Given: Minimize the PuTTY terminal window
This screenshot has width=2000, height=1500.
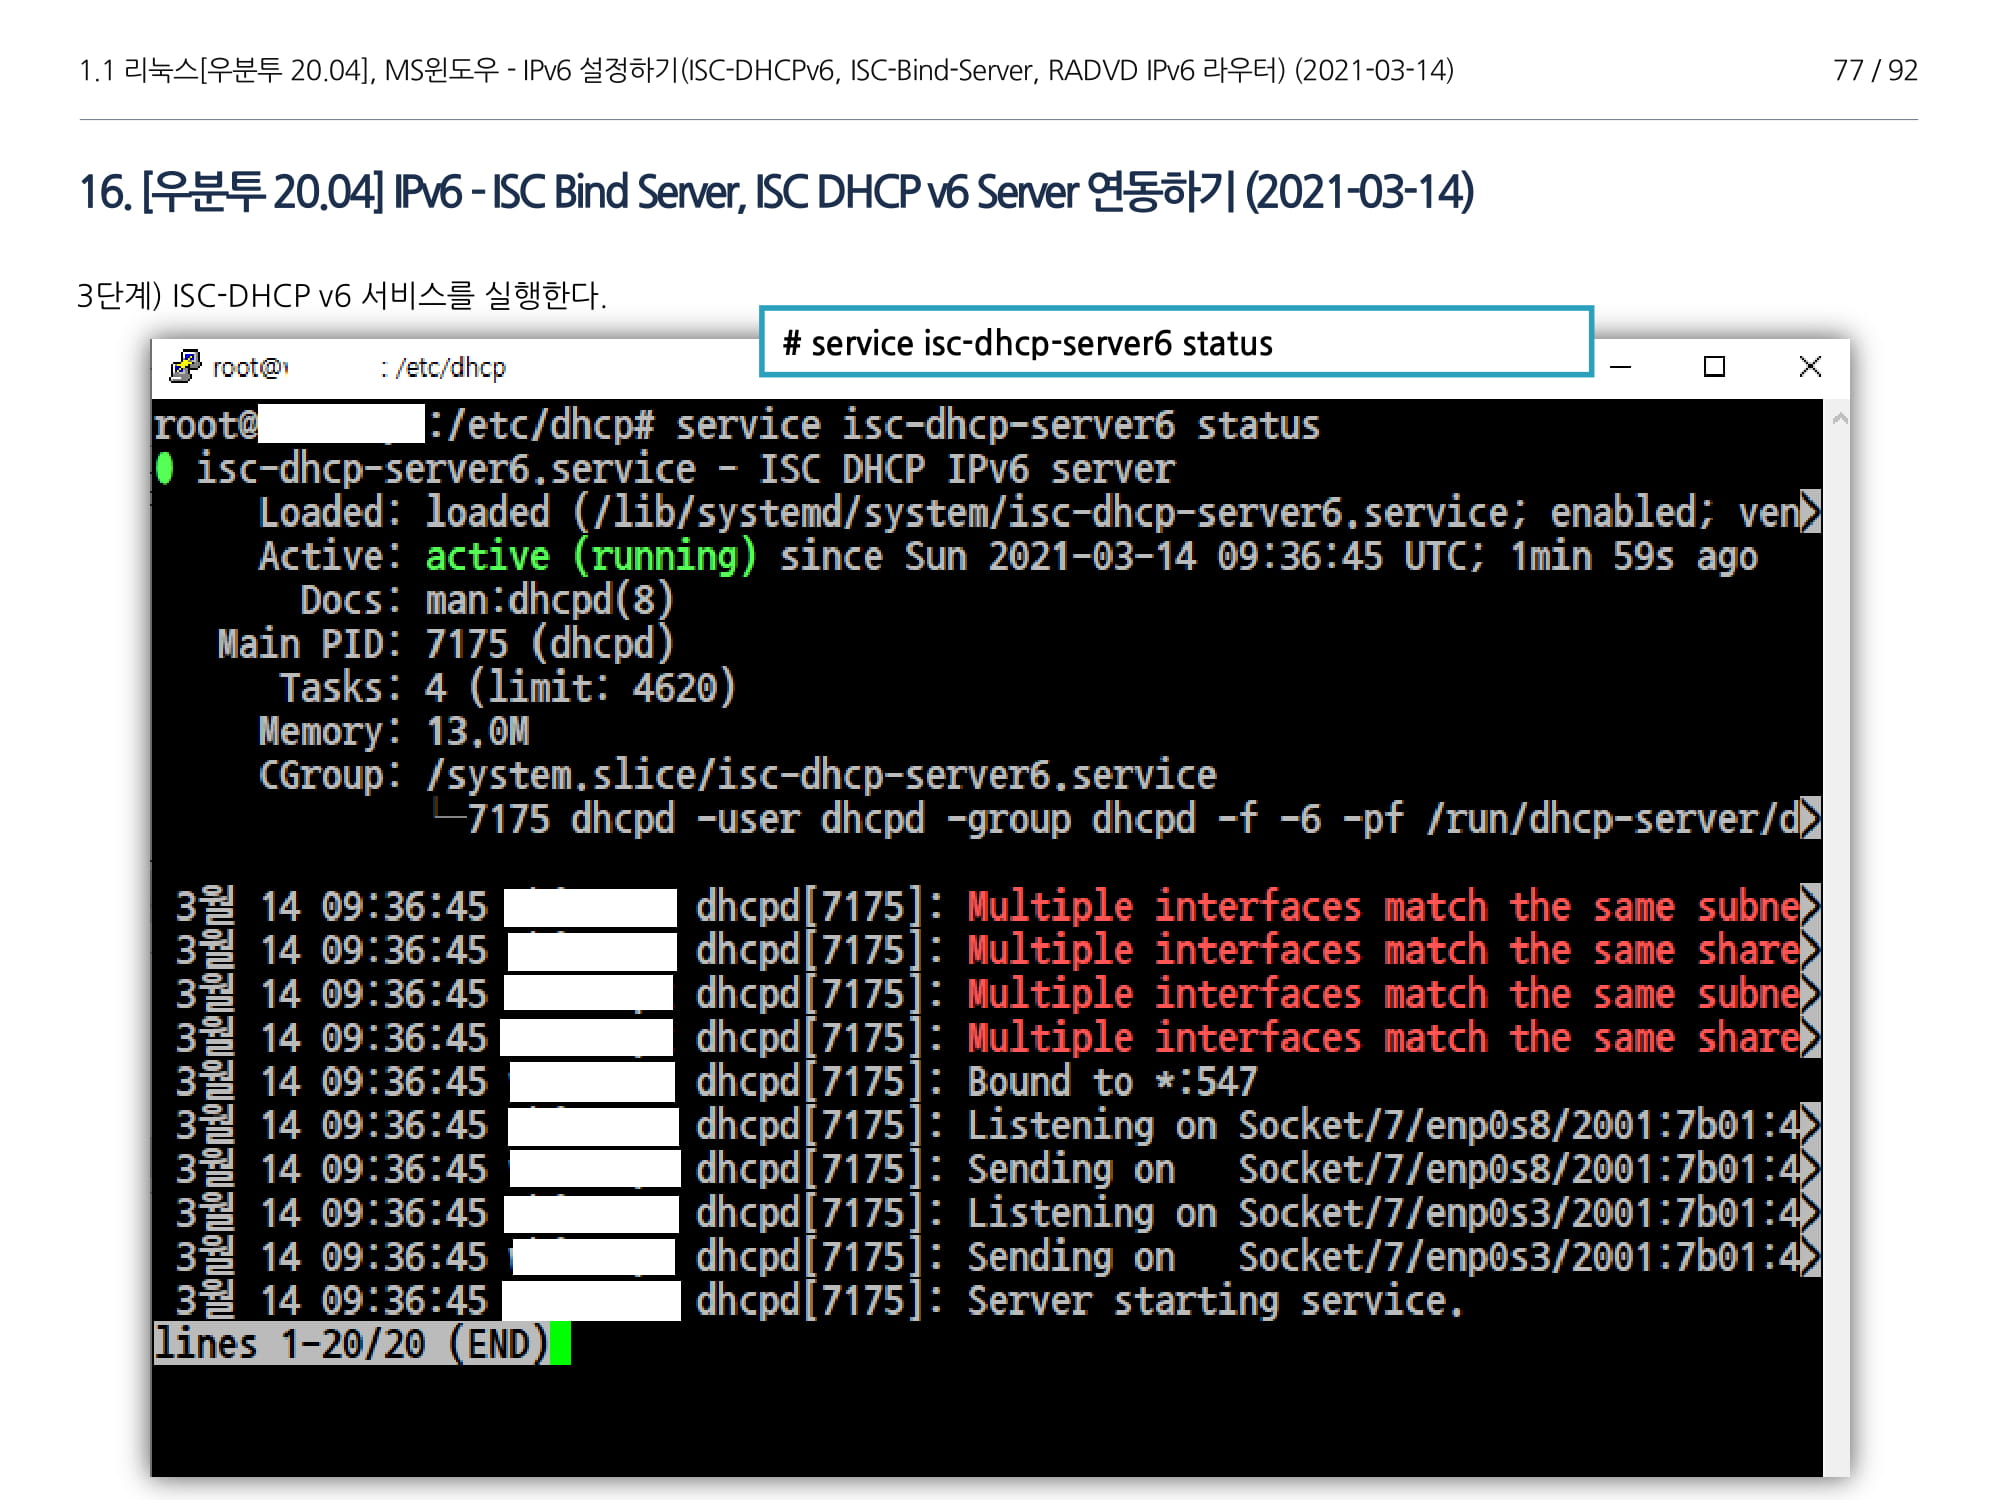Looking at the screenshot, I should (1621, 367).
